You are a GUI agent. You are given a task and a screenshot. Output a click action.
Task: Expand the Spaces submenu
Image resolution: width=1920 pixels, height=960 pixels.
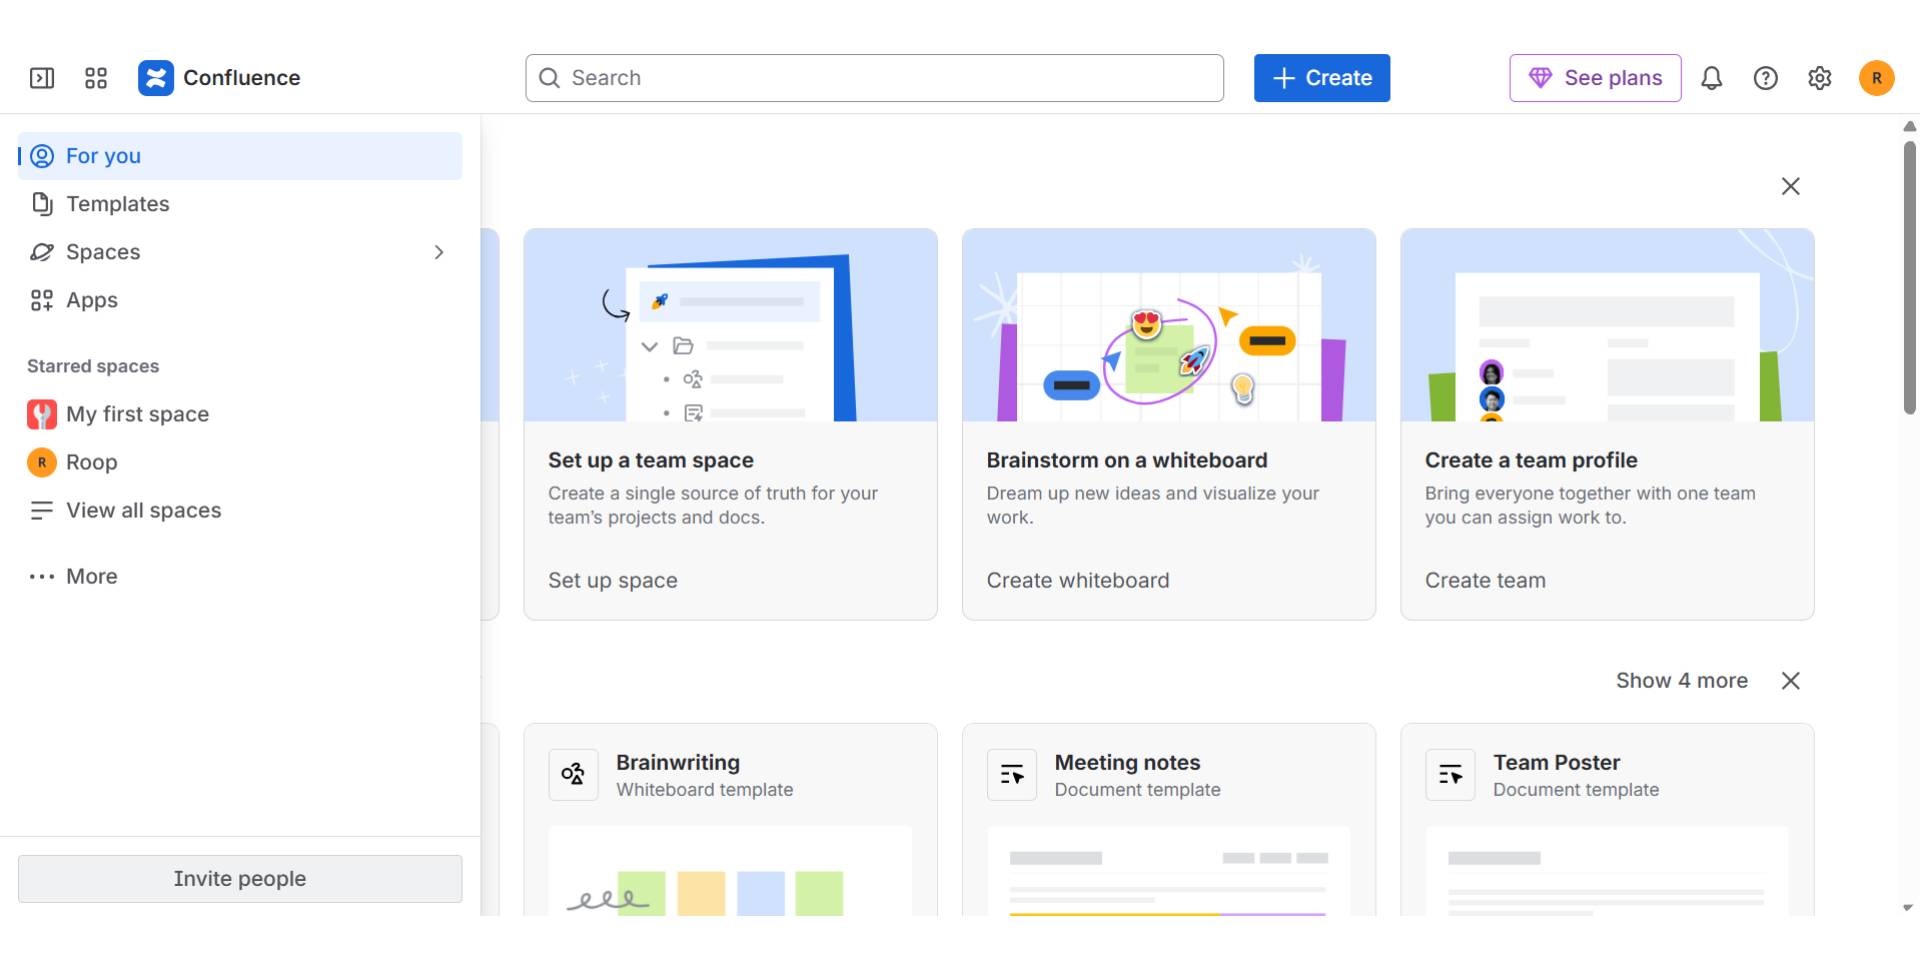point(439,252)
